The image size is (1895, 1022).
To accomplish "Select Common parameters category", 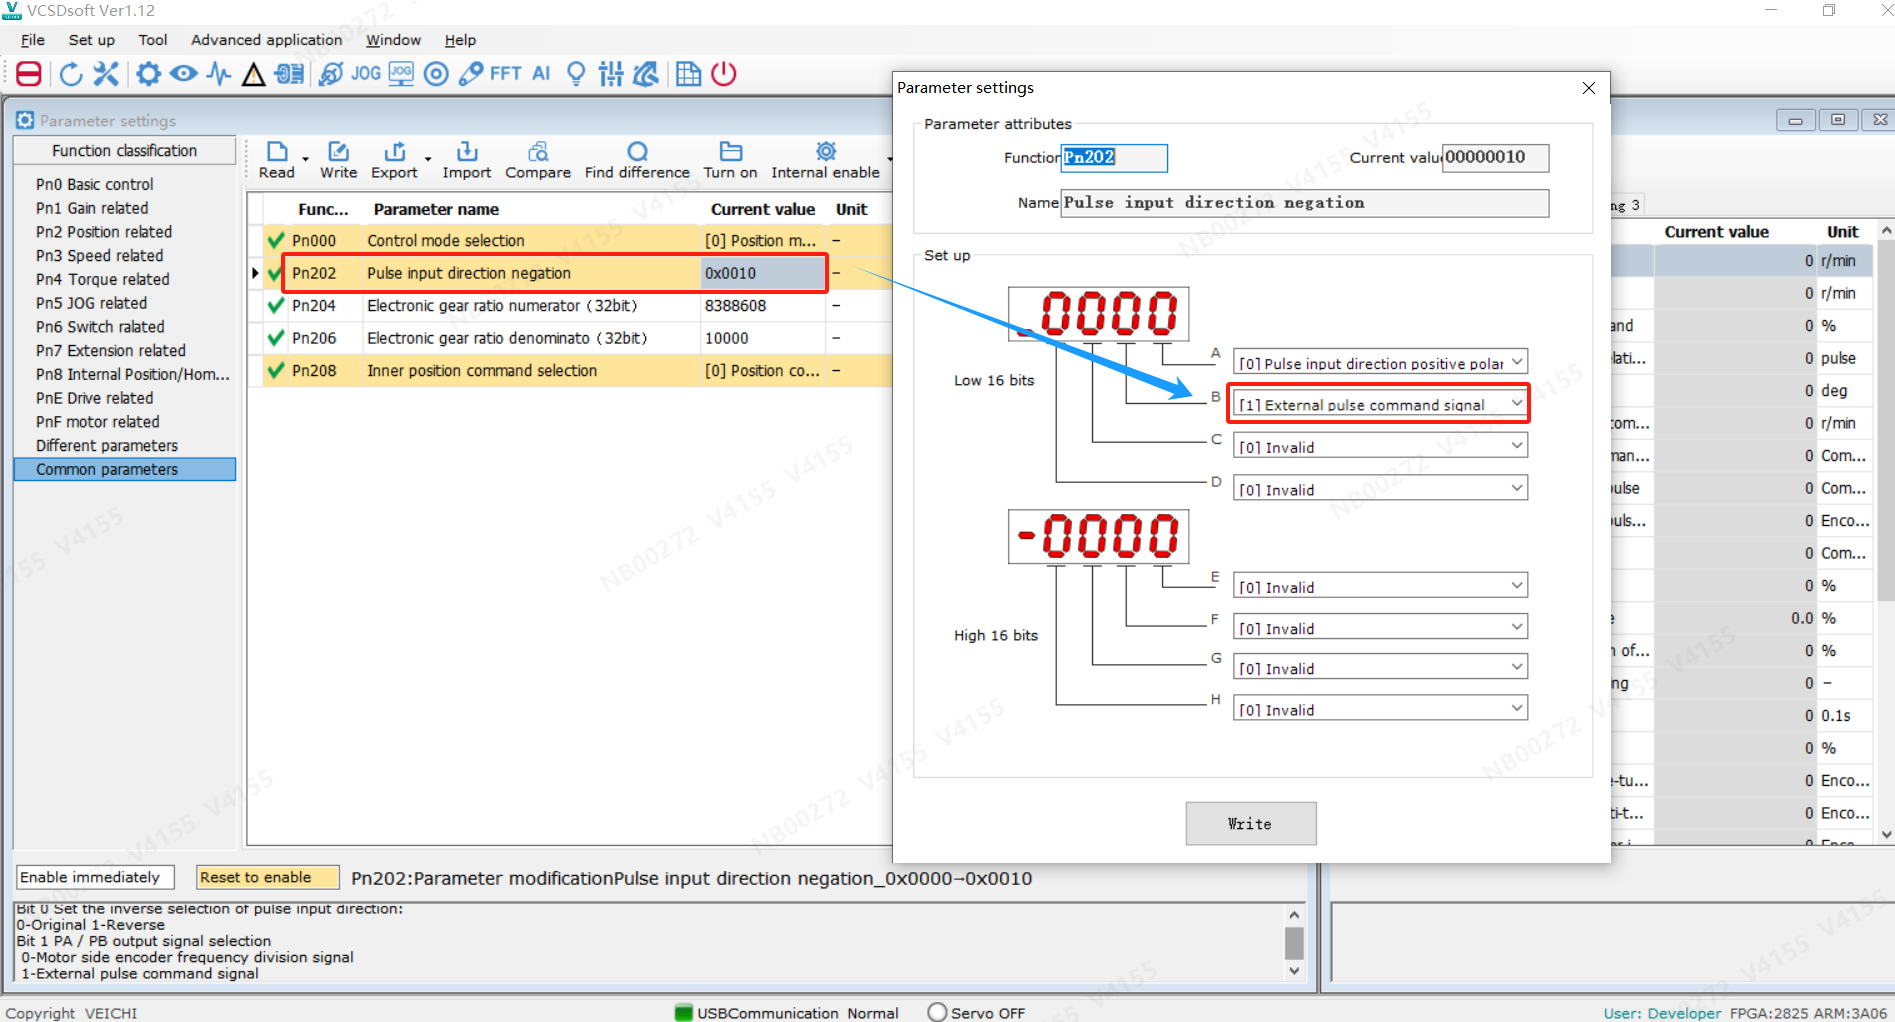I will [x=125, y=469].
